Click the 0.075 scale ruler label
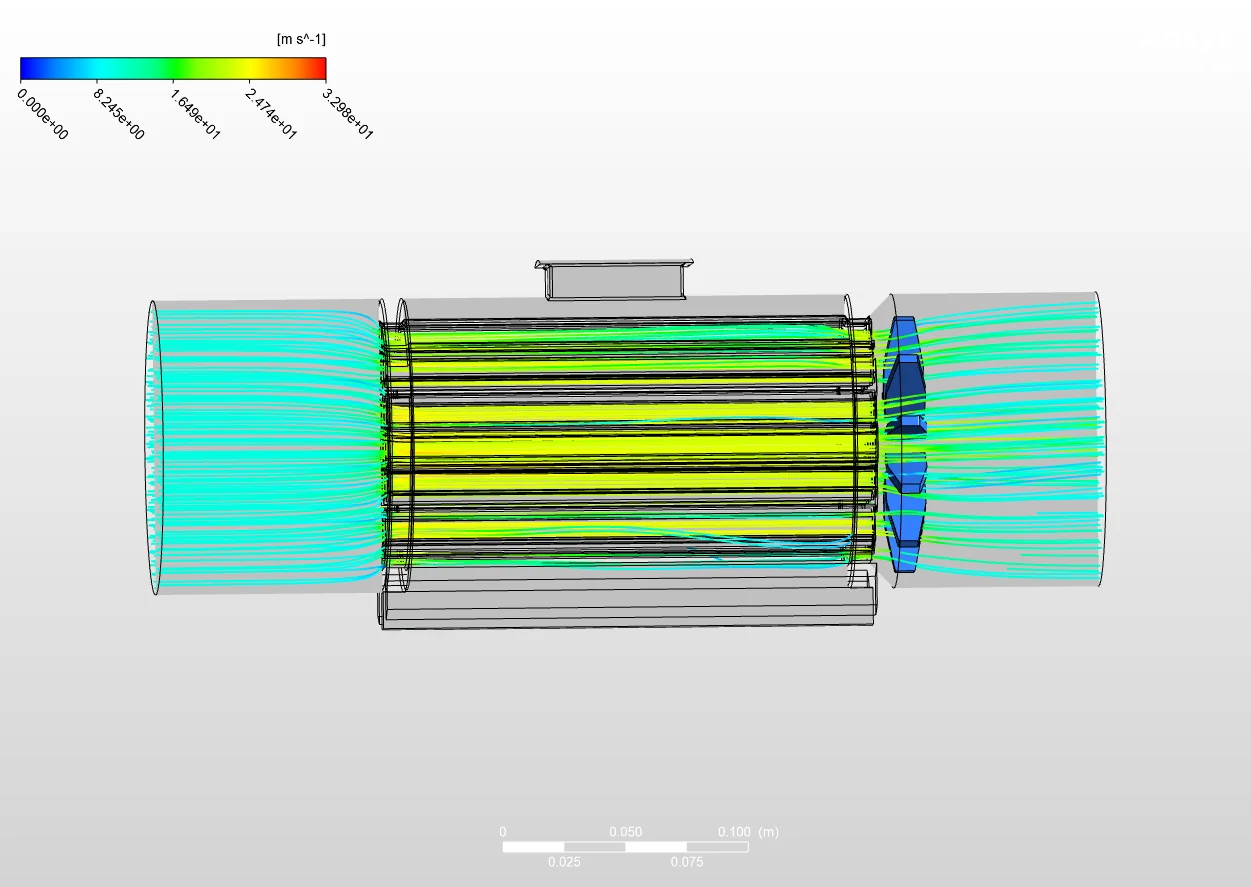1251x887 pixels. 687,862
